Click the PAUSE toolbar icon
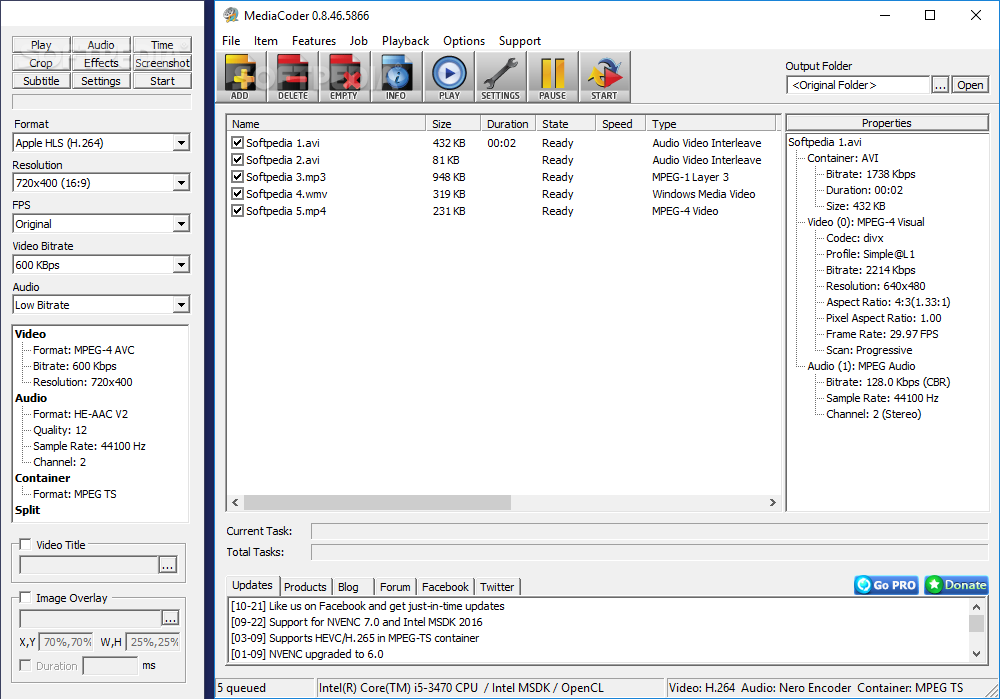The image size is (1000, 699). click(x=552, y=77)
